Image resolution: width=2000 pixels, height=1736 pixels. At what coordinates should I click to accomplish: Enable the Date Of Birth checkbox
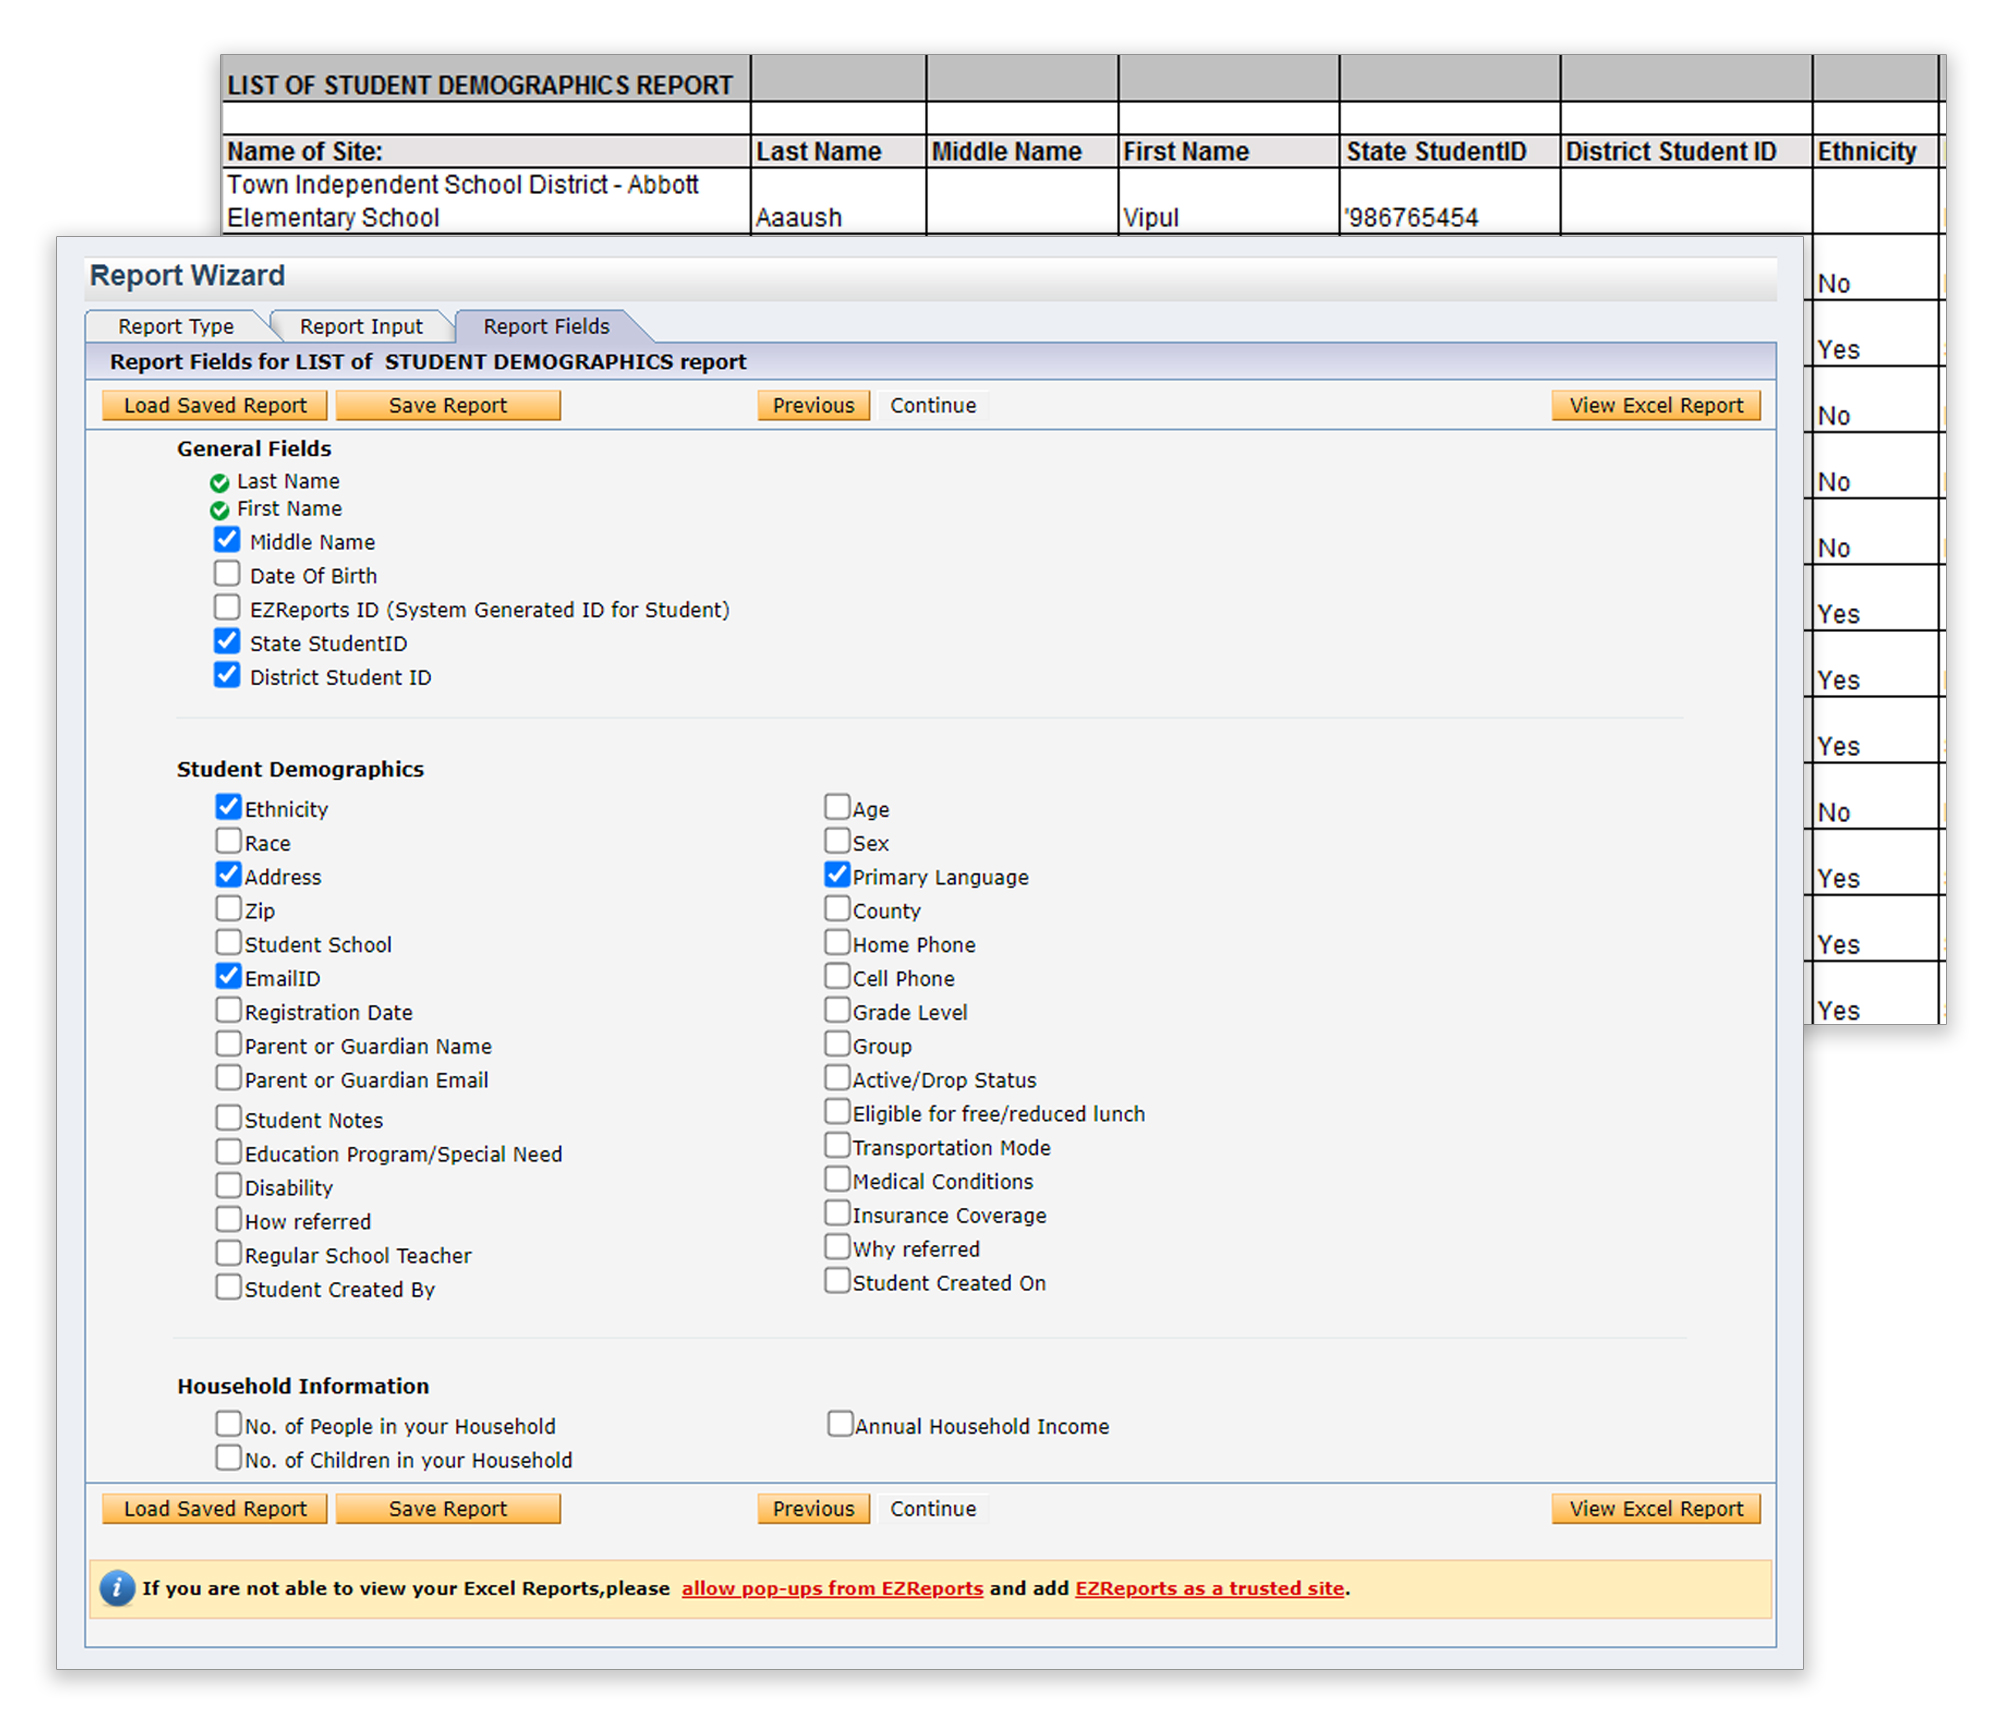227,574
